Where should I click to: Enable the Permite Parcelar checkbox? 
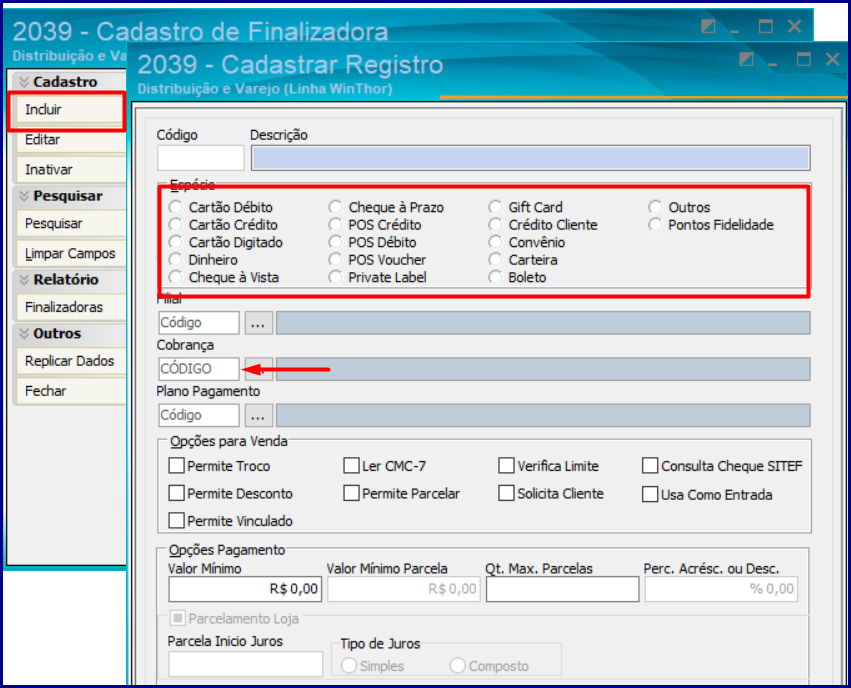[x=352, y=493]
